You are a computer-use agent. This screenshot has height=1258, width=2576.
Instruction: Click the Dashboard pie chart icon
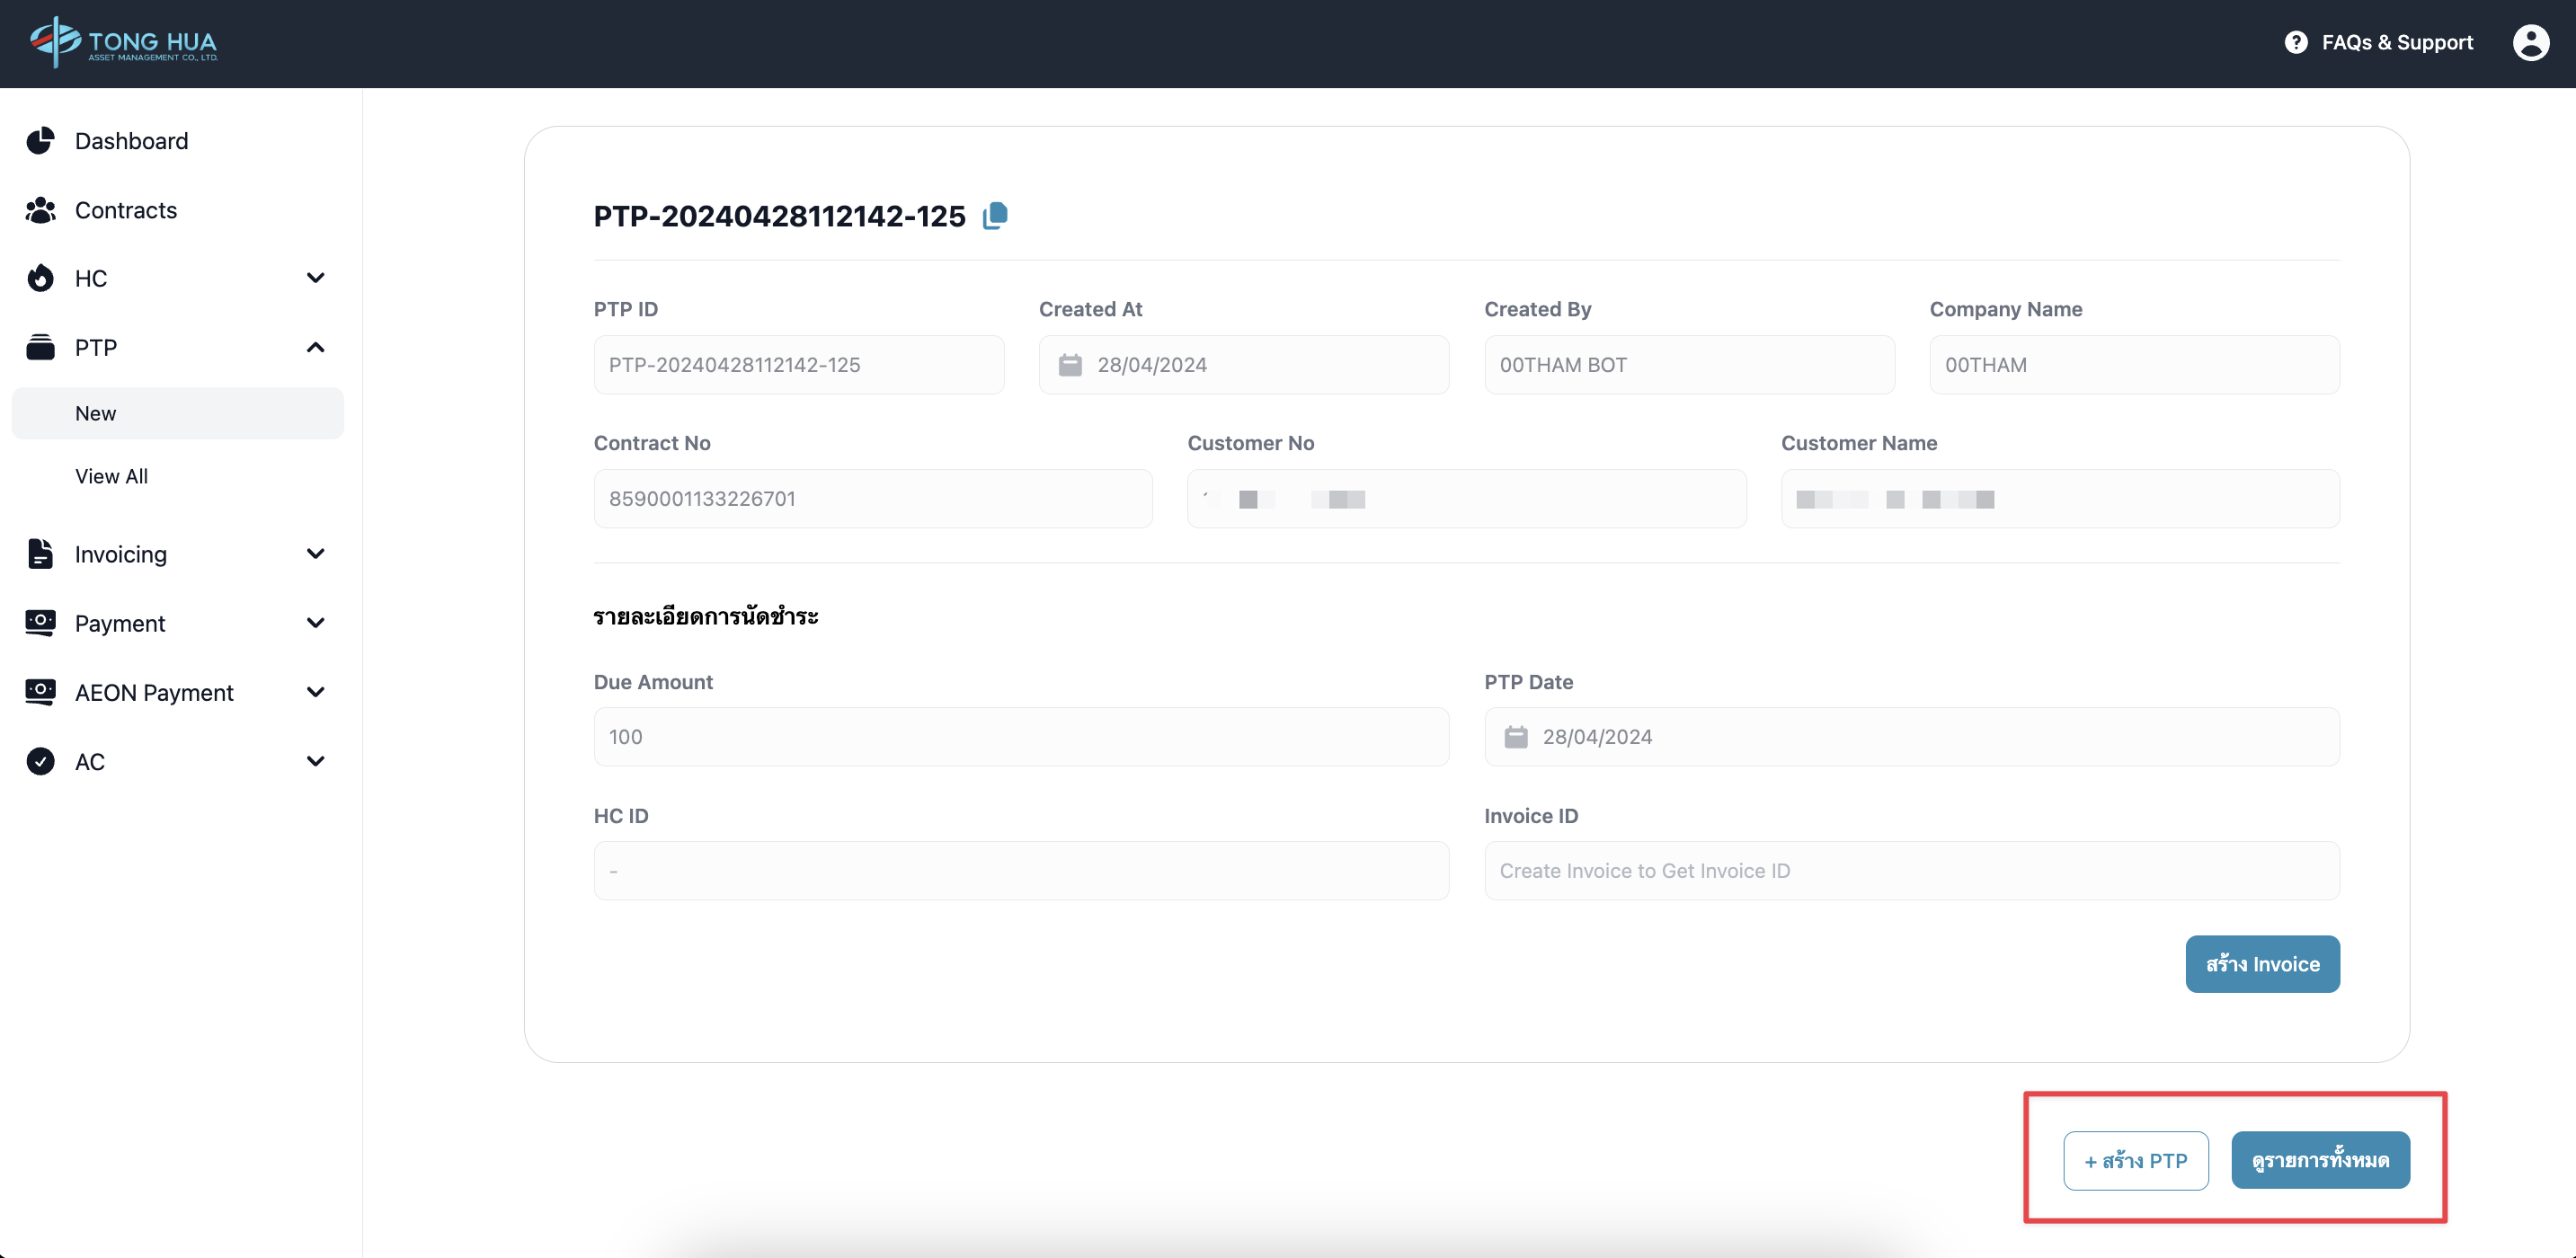click(x=40, y=141)
